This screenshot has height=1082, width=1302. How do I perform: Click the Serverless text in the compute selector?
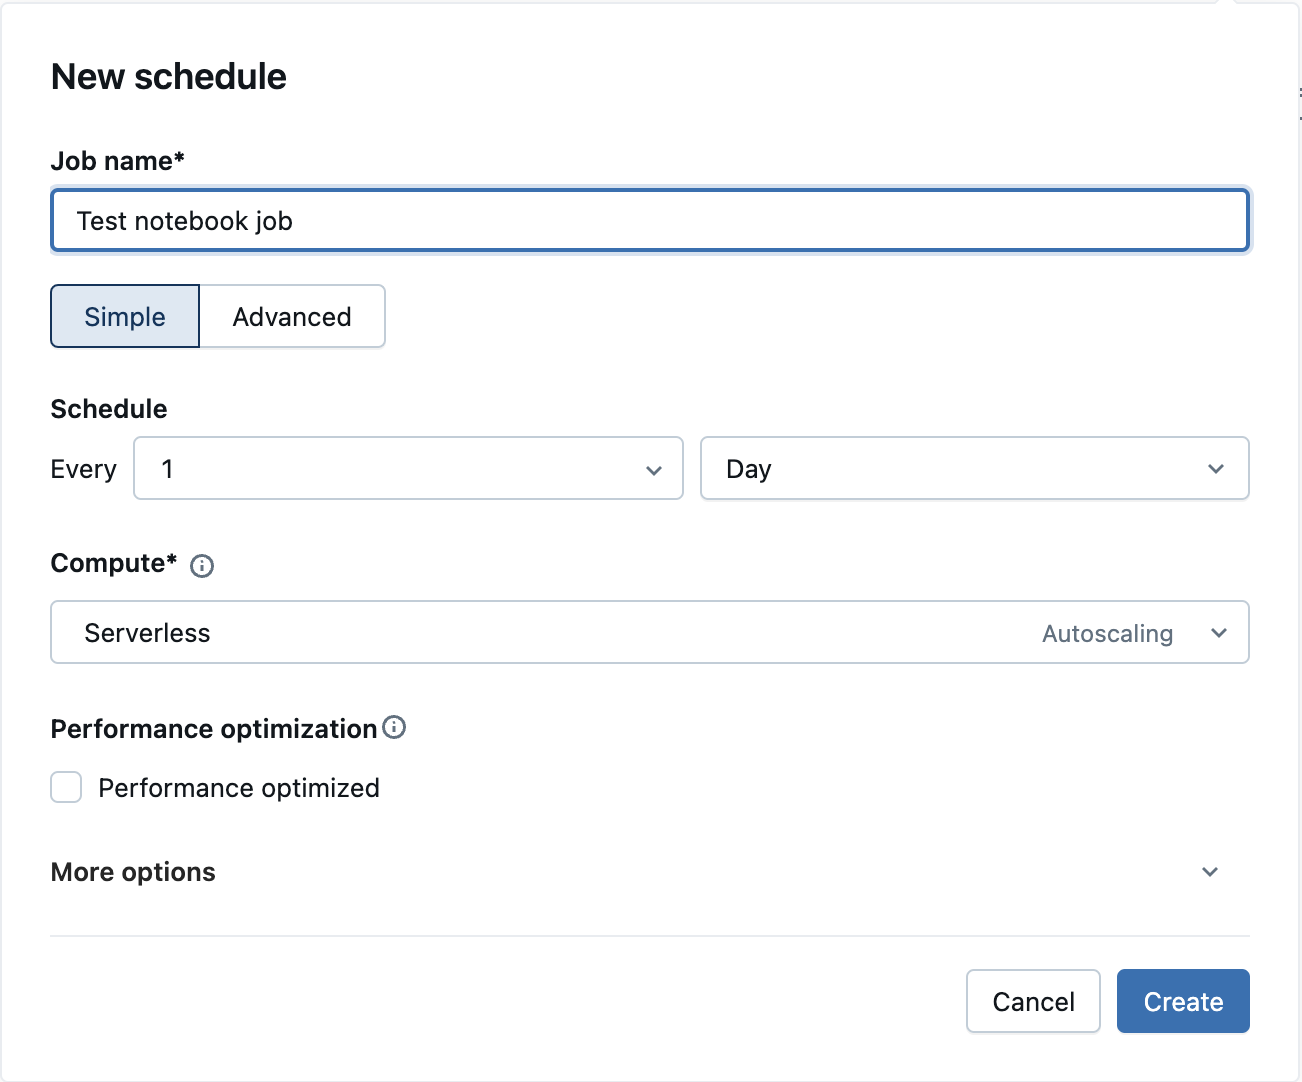pos(147,633)
